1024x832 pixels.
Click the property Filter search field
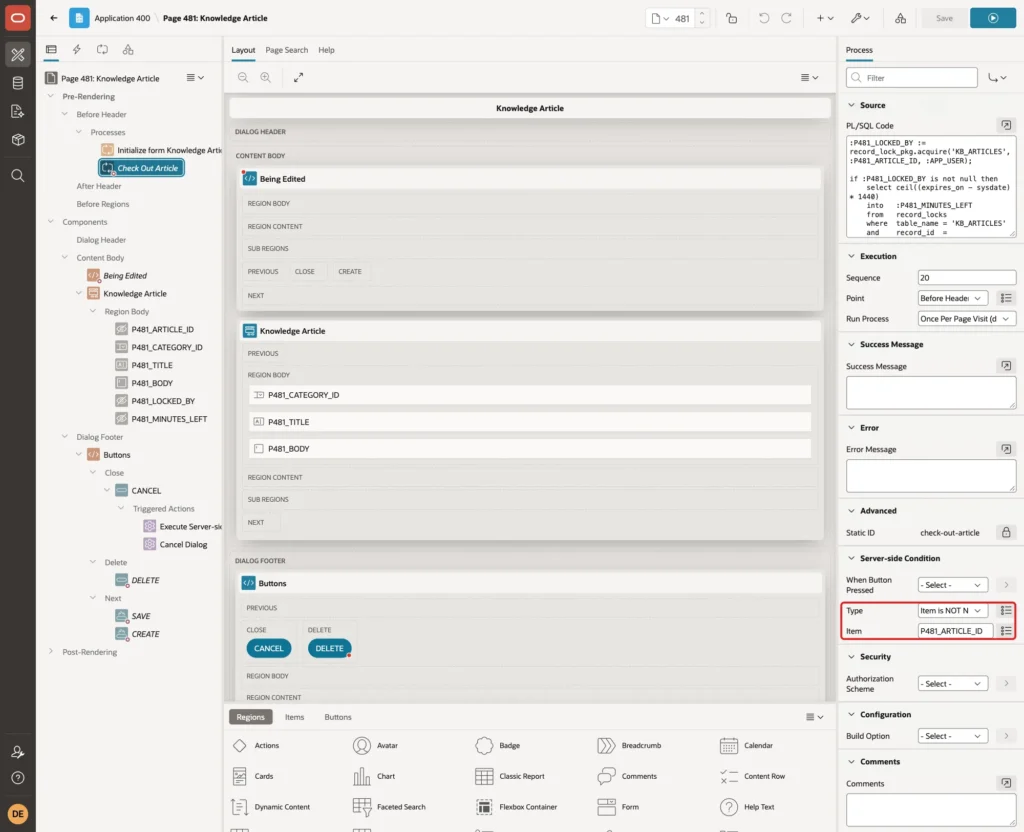coord(912,78)
